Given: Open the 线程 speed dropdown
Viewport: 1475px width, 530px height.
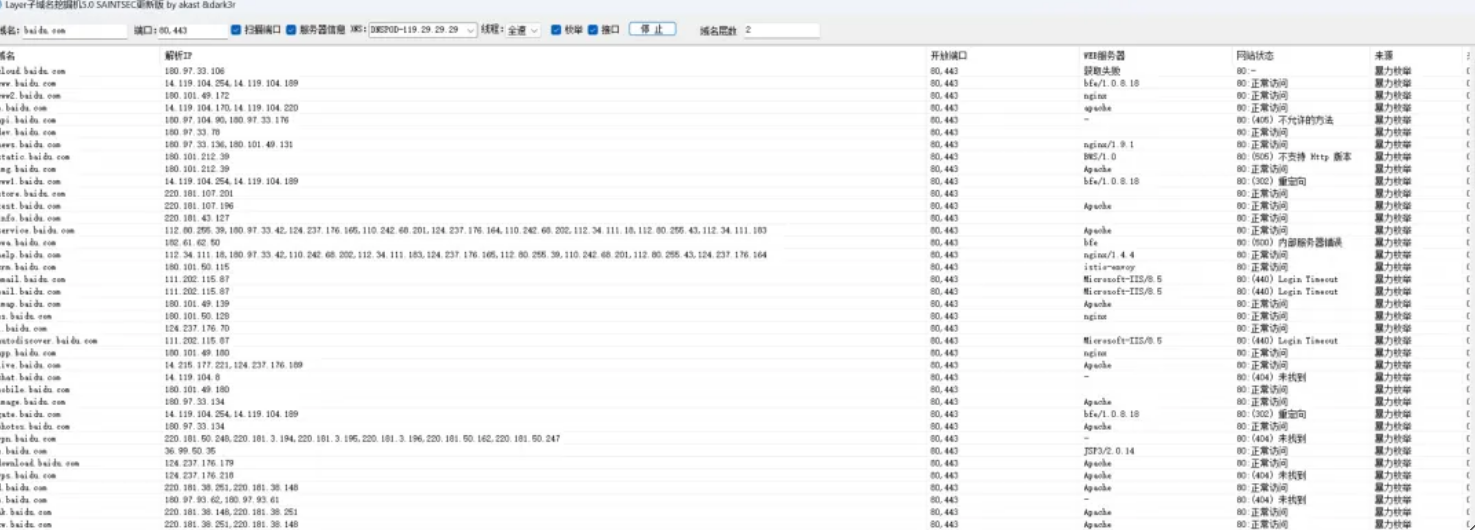Looking at the screenshot, I should click(523, 30).
